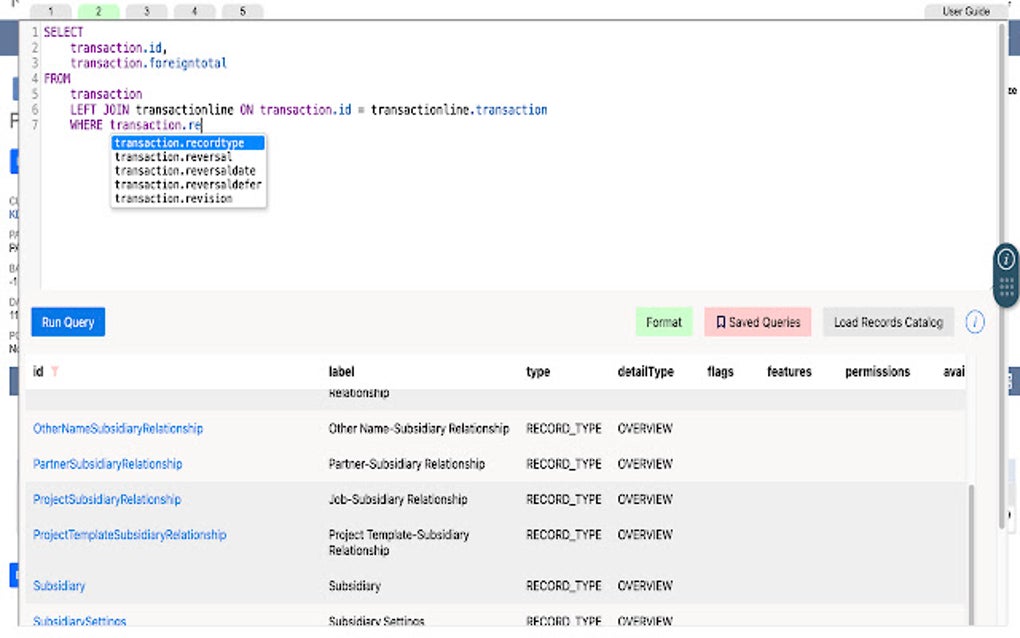This screenshot has width=1020, height=638.
Task: Click the info icon beside Load Records Catalog
Action: tap(974, 322)
